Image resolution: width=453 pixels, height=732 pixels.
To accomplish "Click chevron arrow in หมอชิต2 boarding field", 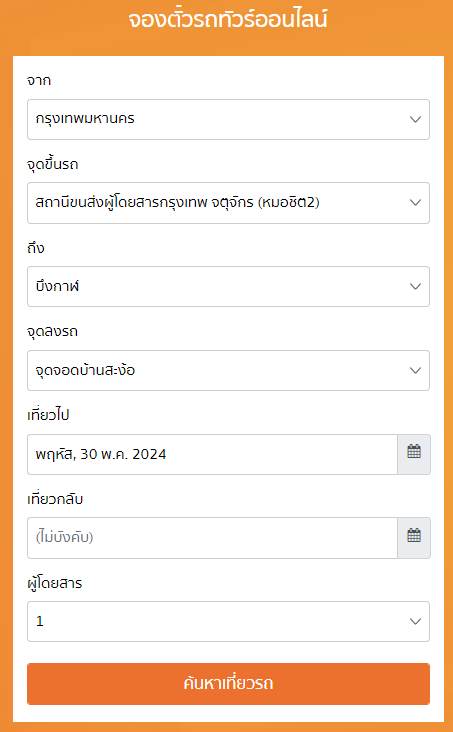I will [415, 203].
